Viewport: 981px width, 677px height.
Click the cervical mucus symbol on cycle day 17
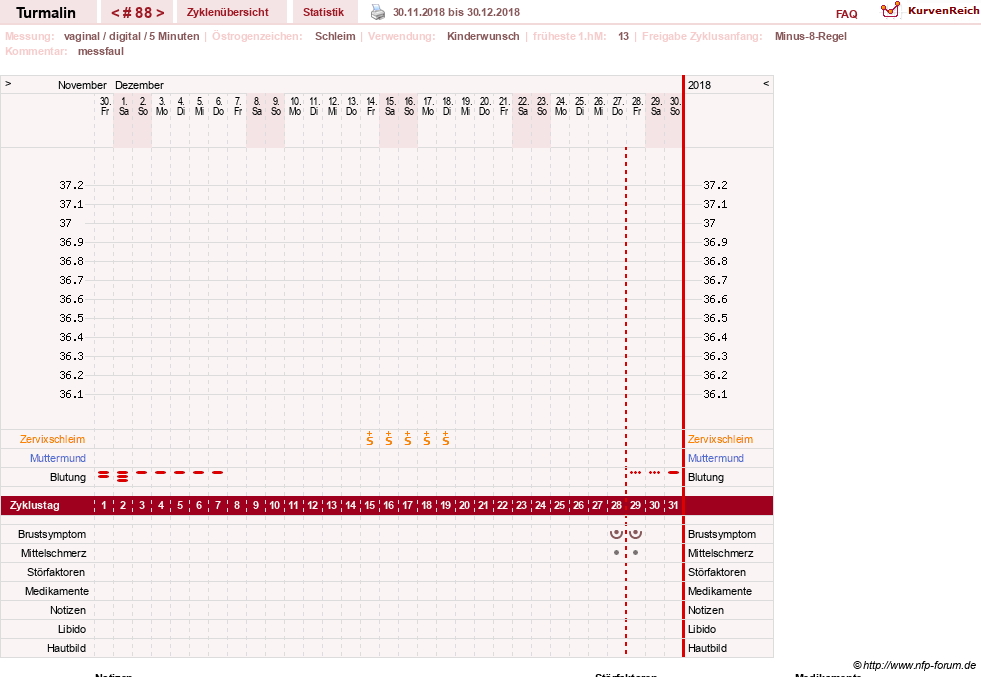click(x=408, y=439)
